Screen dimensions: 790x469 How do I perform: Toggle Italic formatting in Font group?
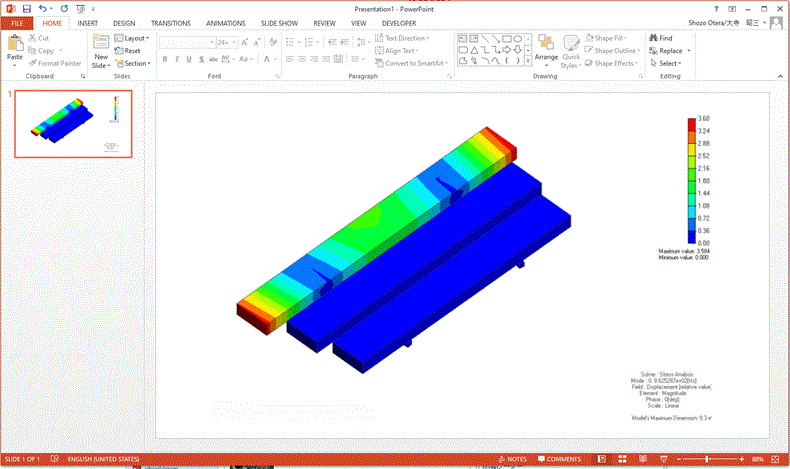(176, 59)
